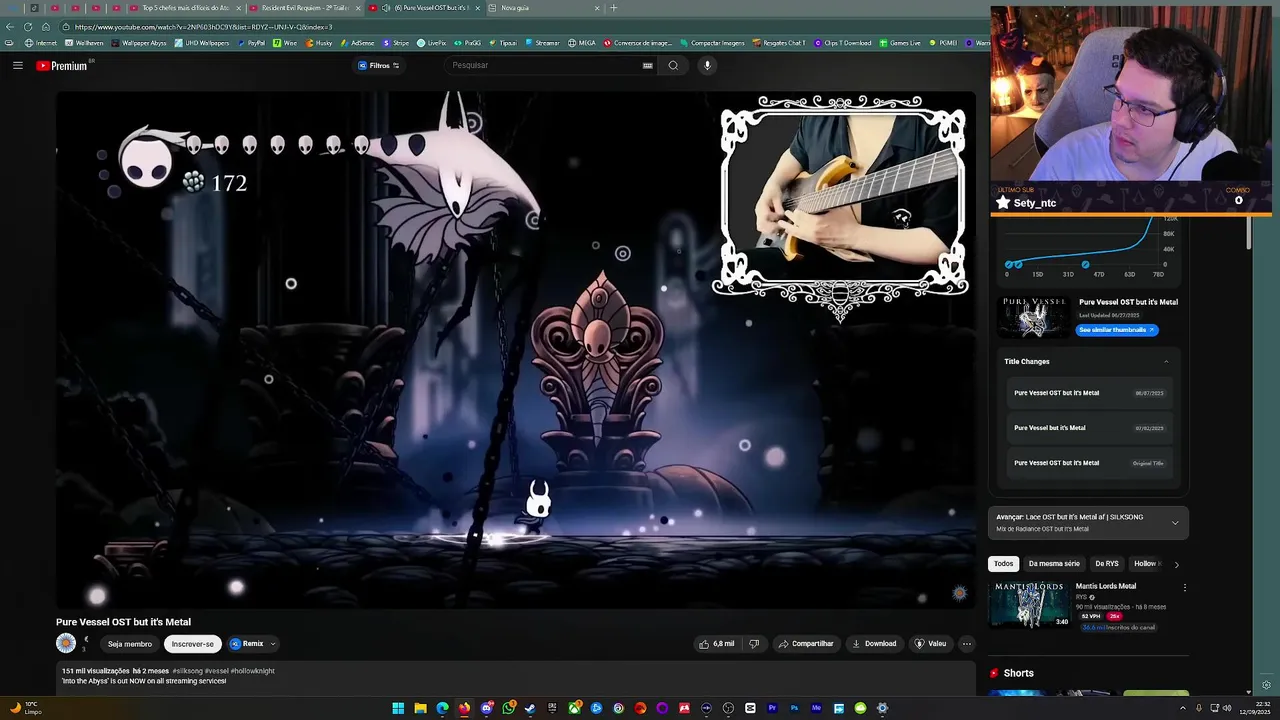
Task: Open Mantis Lords Metal thumbnail
Action: pyautogui.click(x=1029, y=605)
